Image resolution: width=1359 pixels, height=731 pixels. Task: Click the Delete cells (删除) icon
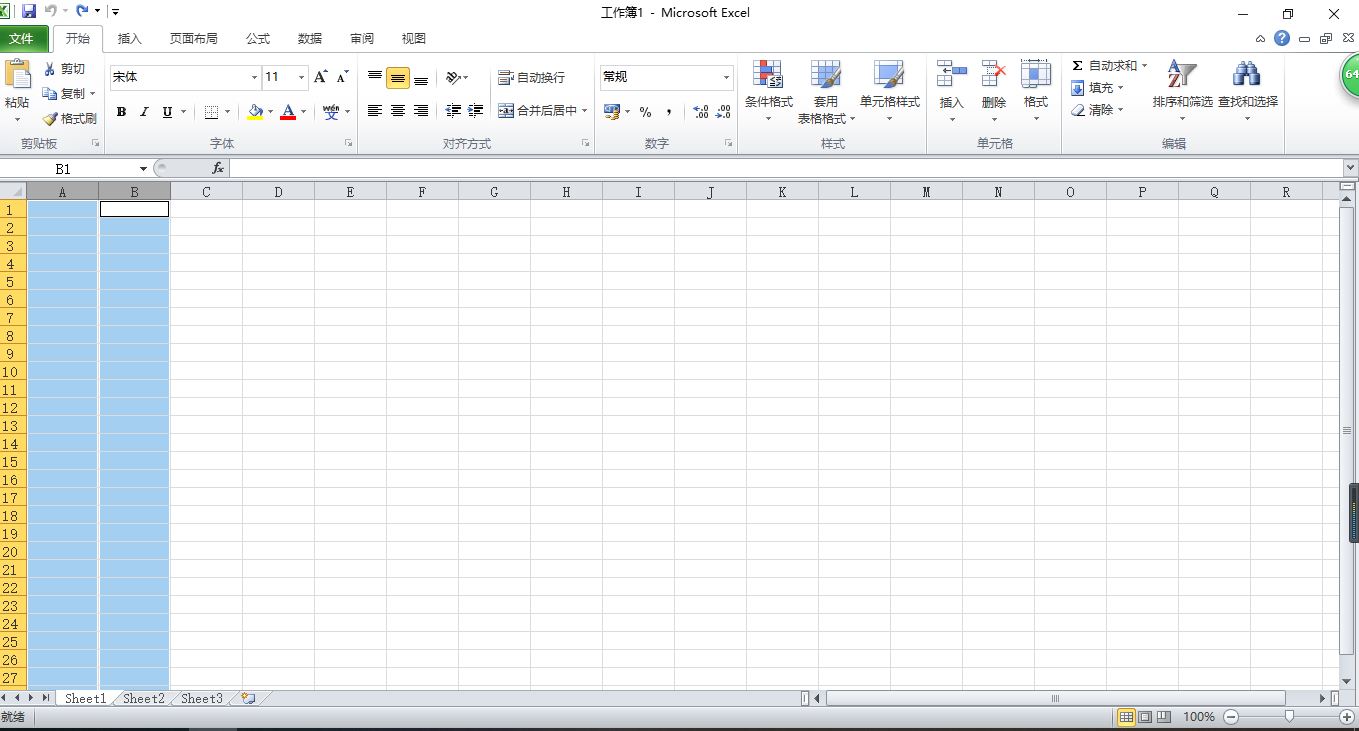point(994,74)
